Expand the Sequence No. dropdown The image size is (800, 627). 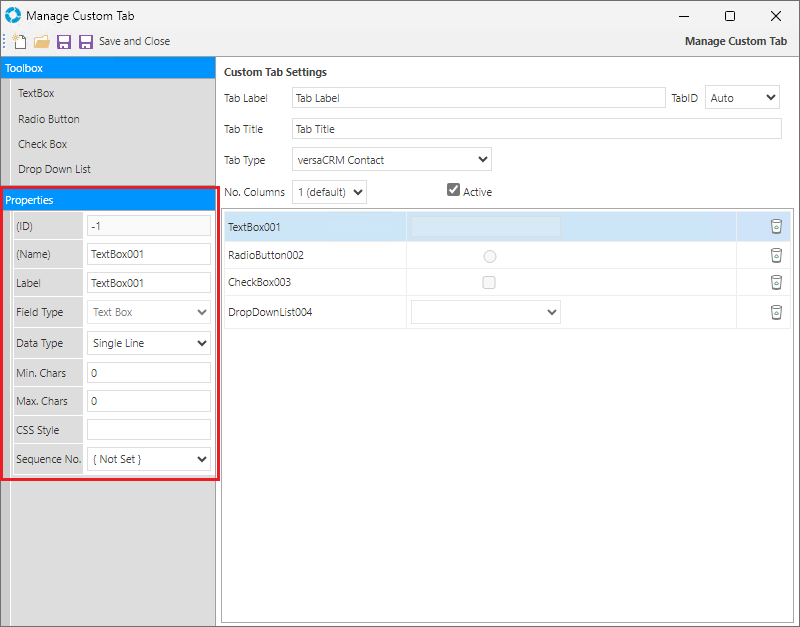pos(149,459)
